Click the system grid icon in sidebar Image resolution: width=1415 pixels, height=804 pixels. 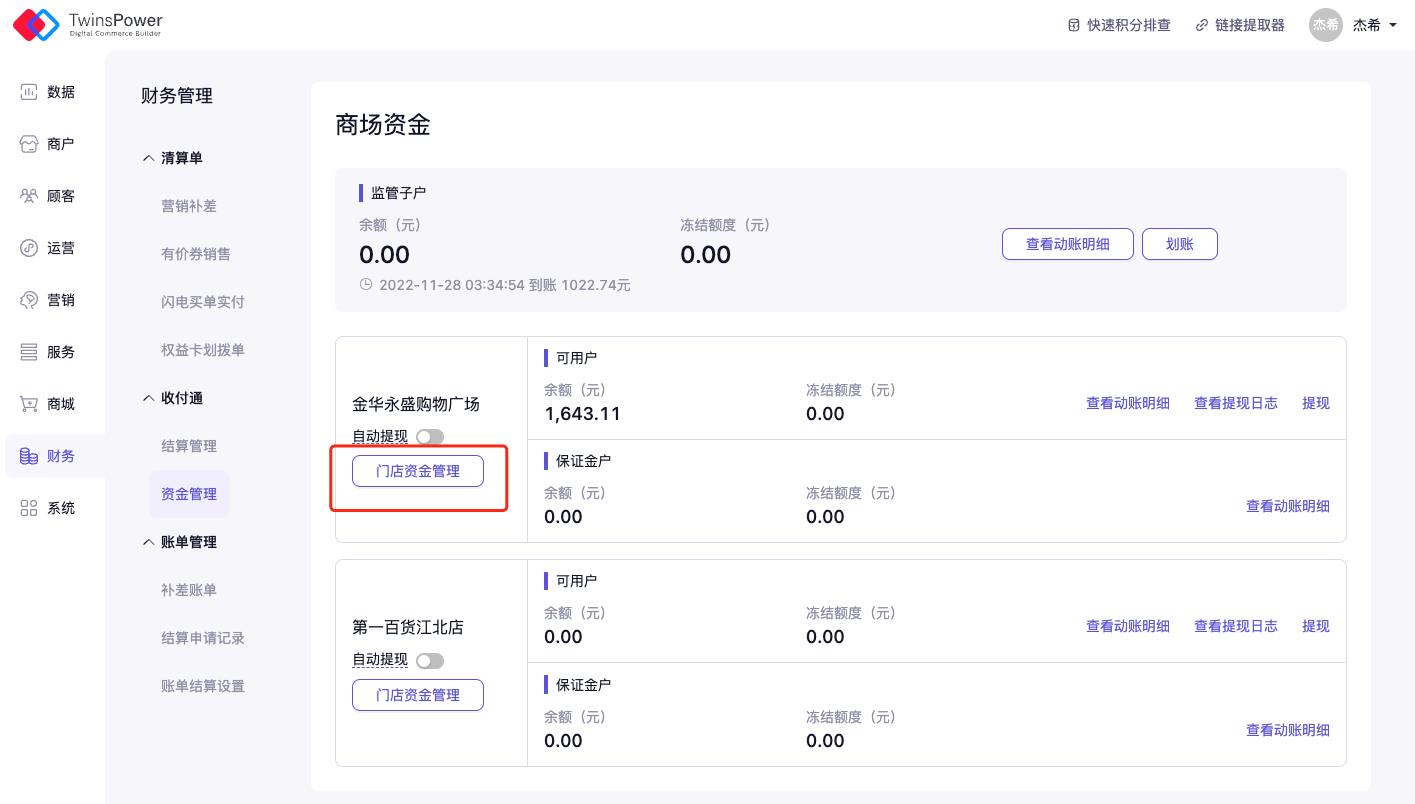click(x=29, y=508)
